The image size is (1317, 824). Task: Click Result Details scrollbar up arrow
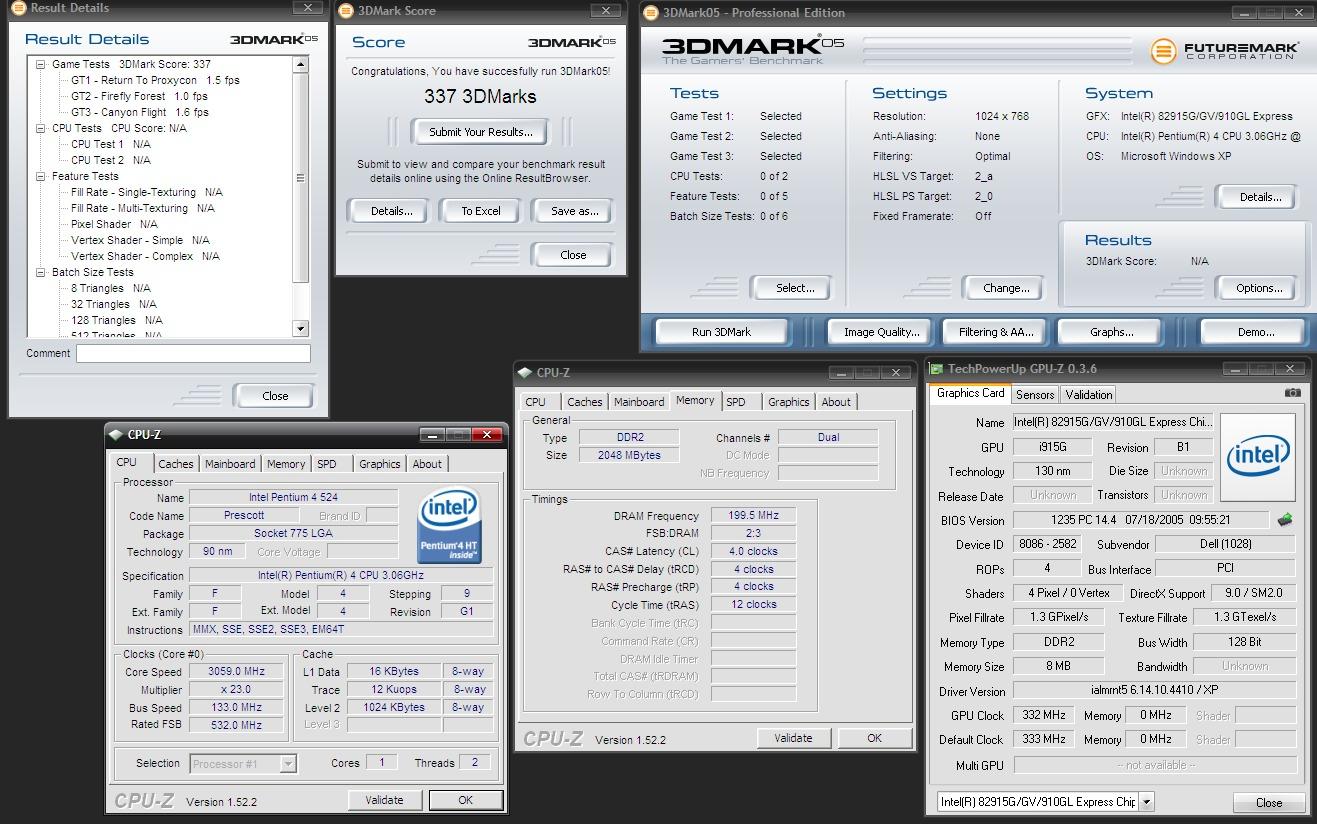pyautogui.click(x=301, y=64)
